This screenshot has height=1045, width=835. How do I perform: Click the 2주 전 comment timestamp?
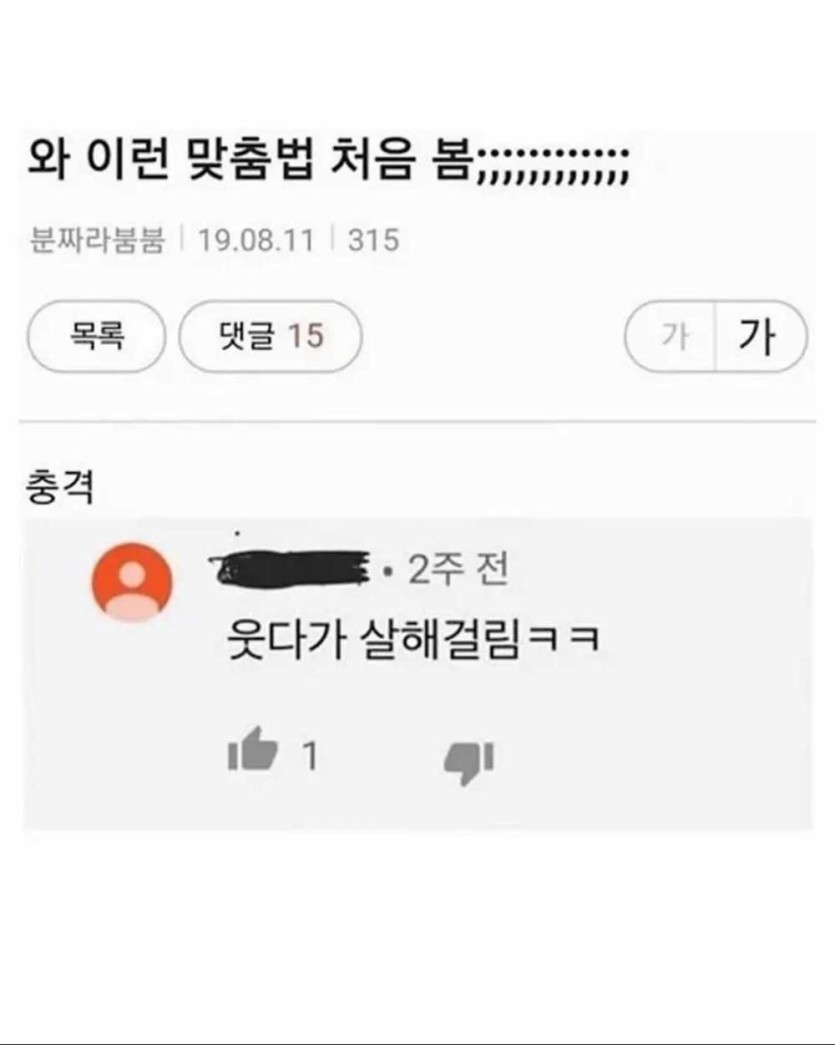458,570
